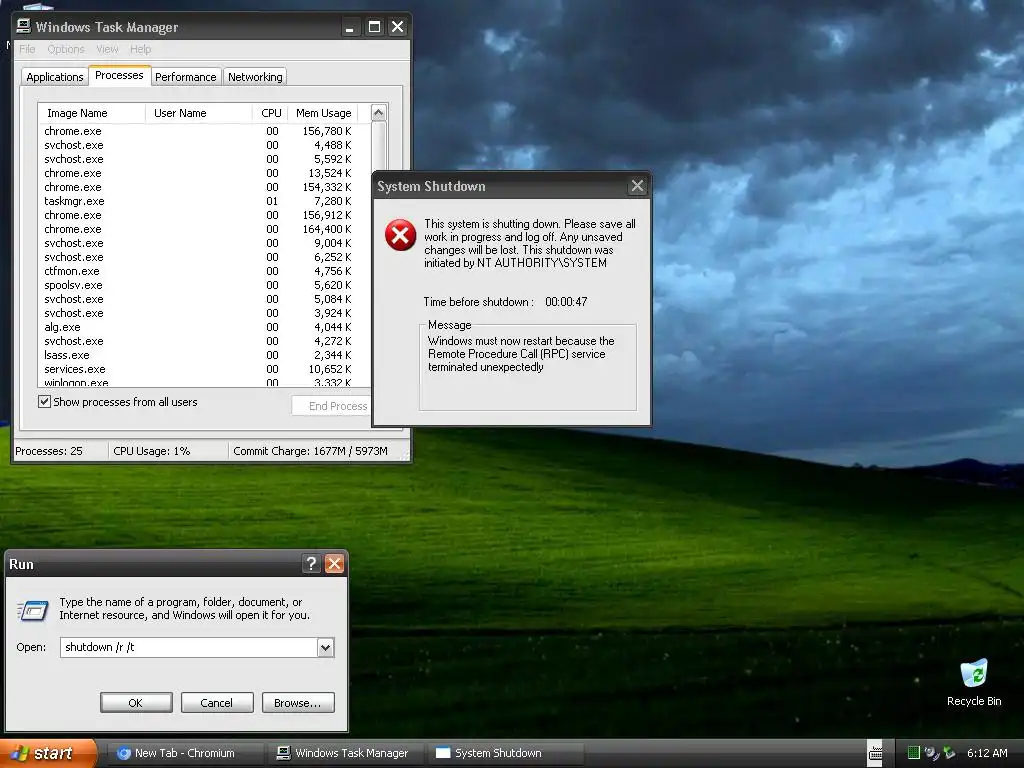Select chrome.exe using 156,780 K
Viewport: 1024px width, 768px height.
point(198,131)
